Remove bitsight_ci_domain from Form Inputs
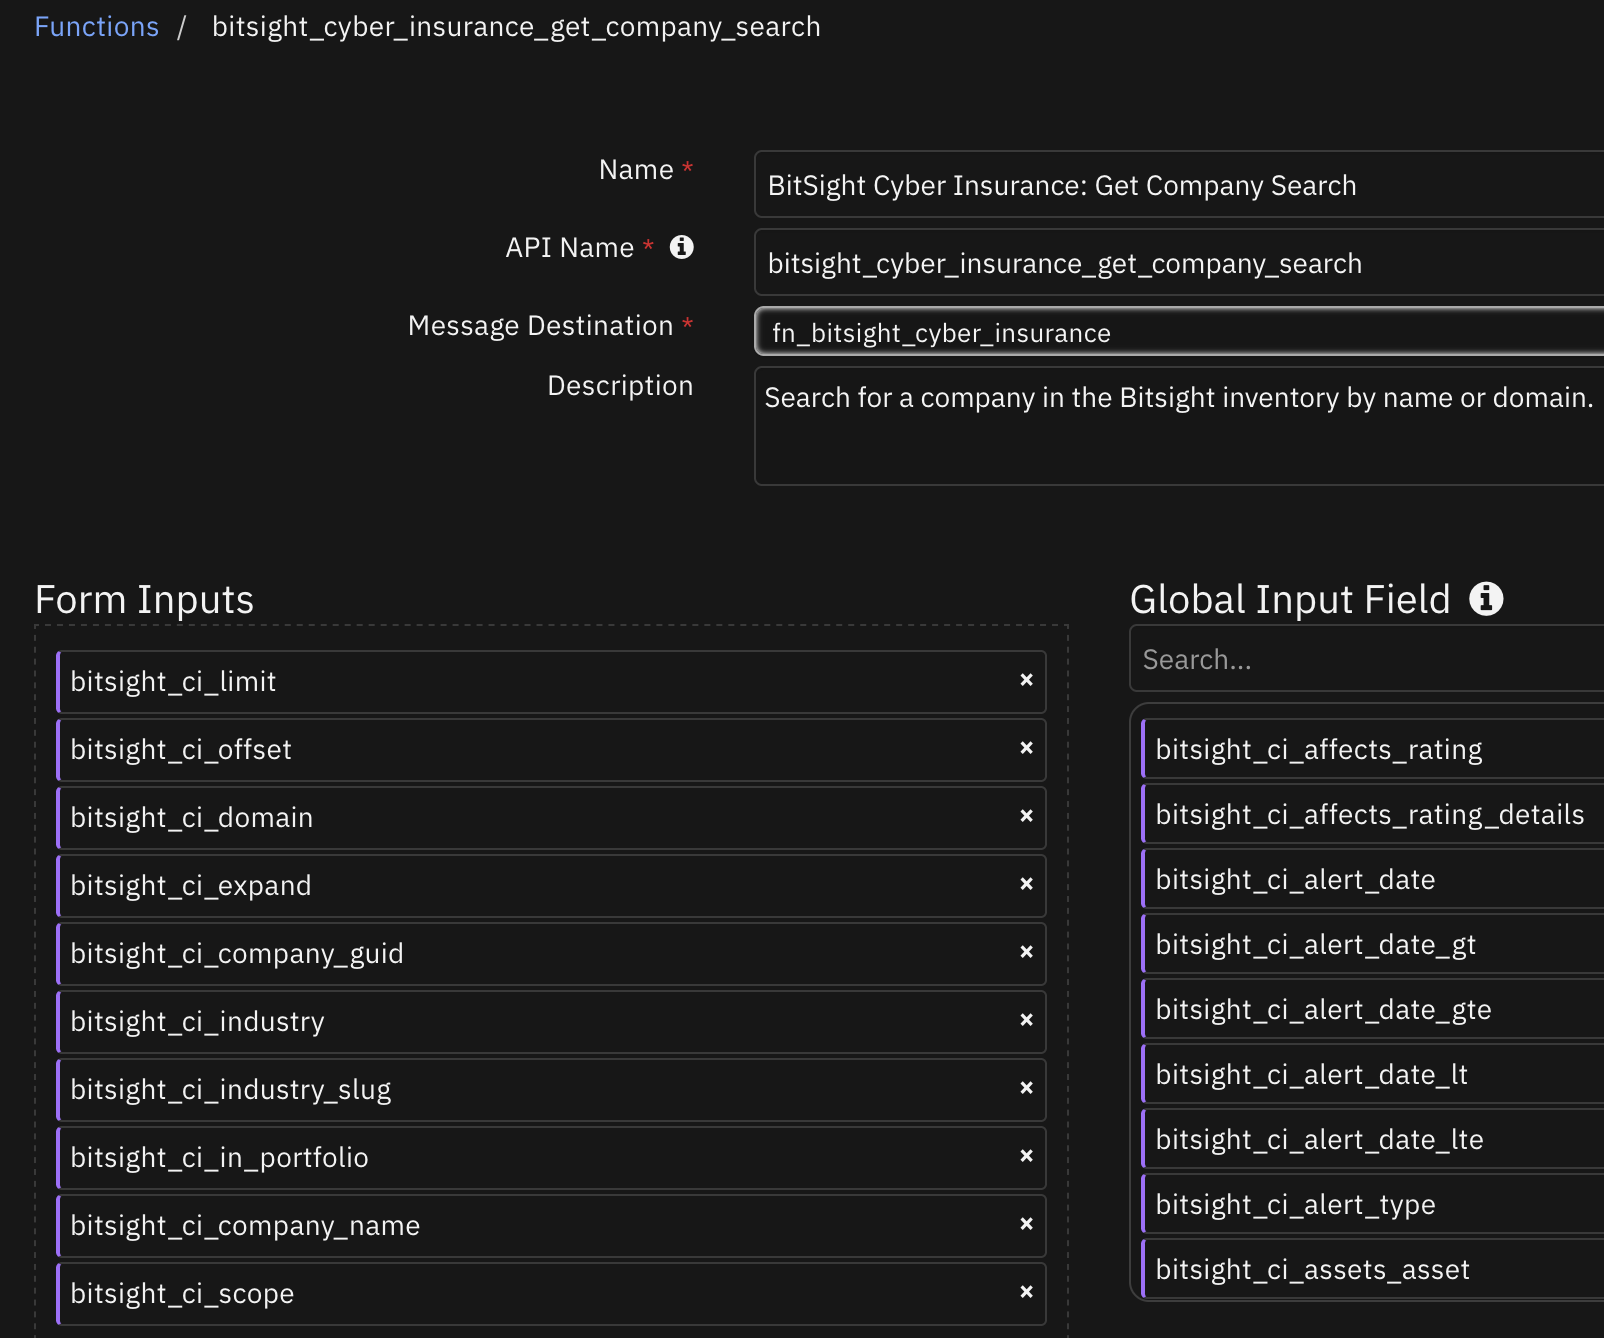1604x1338 pixels. point(1026,816)
